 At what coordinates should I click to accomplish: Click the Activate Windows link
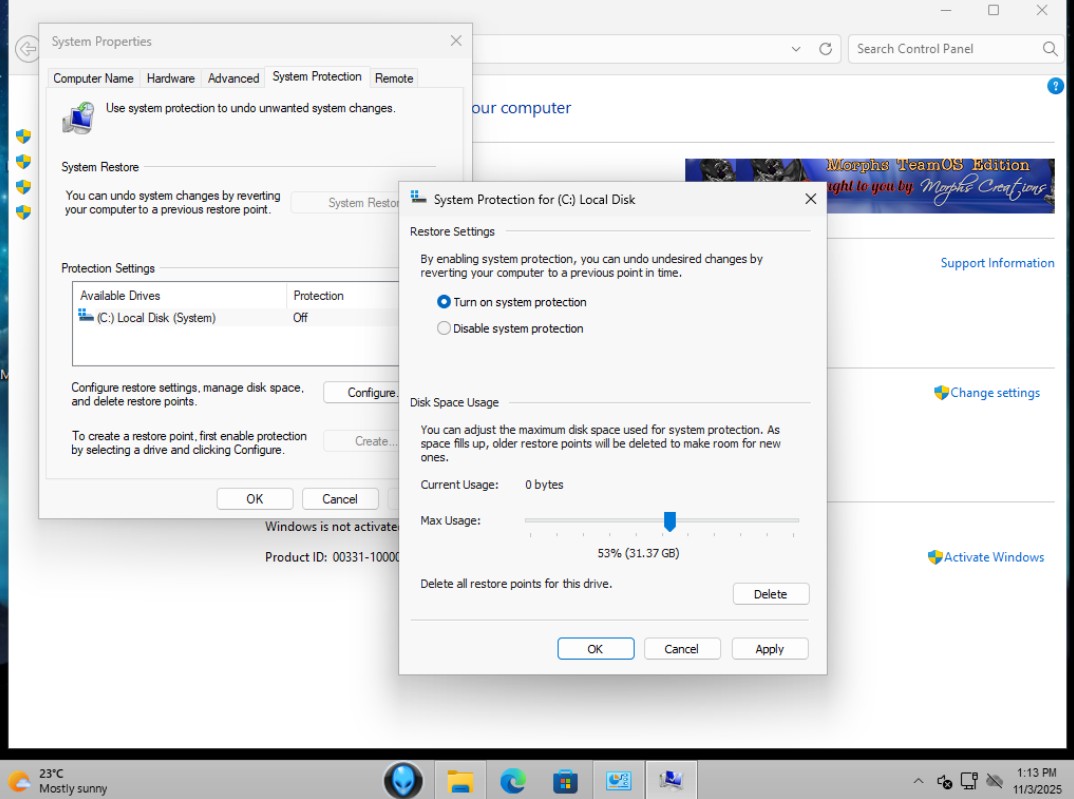994,557
